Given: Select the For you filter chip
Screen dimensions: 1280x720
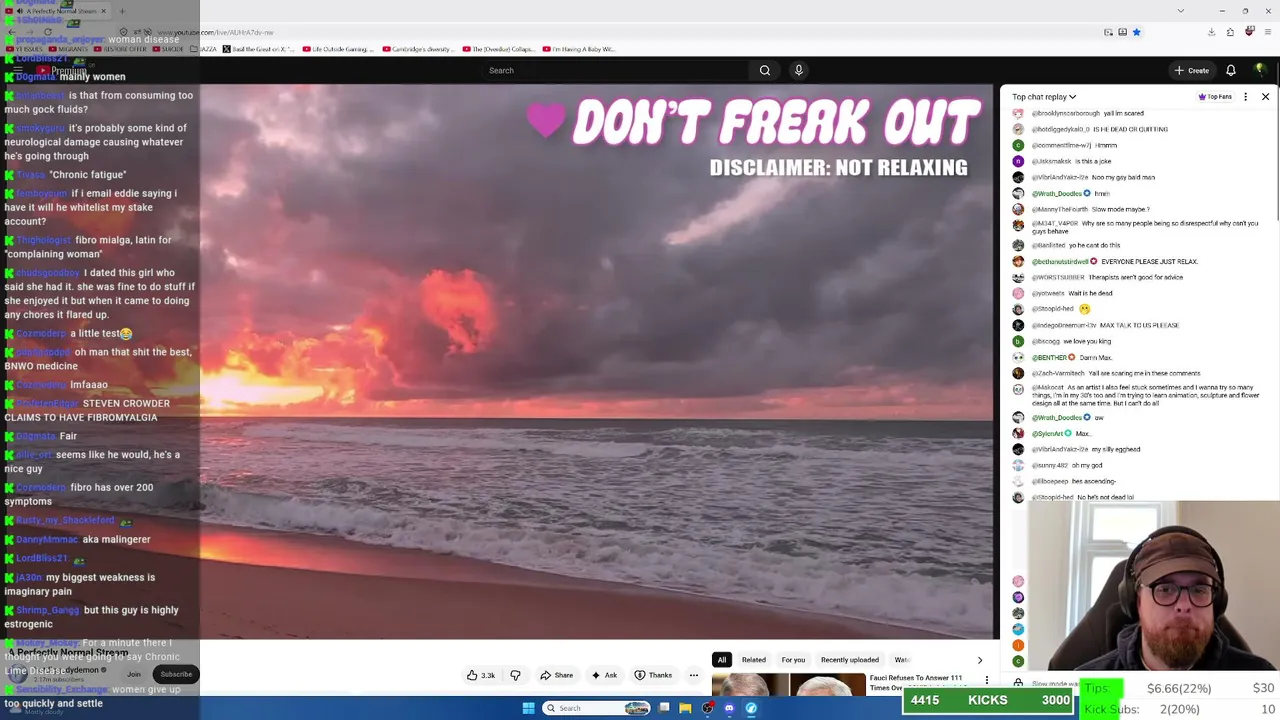Looking at the screenshot, I should (x=793, y=660).
